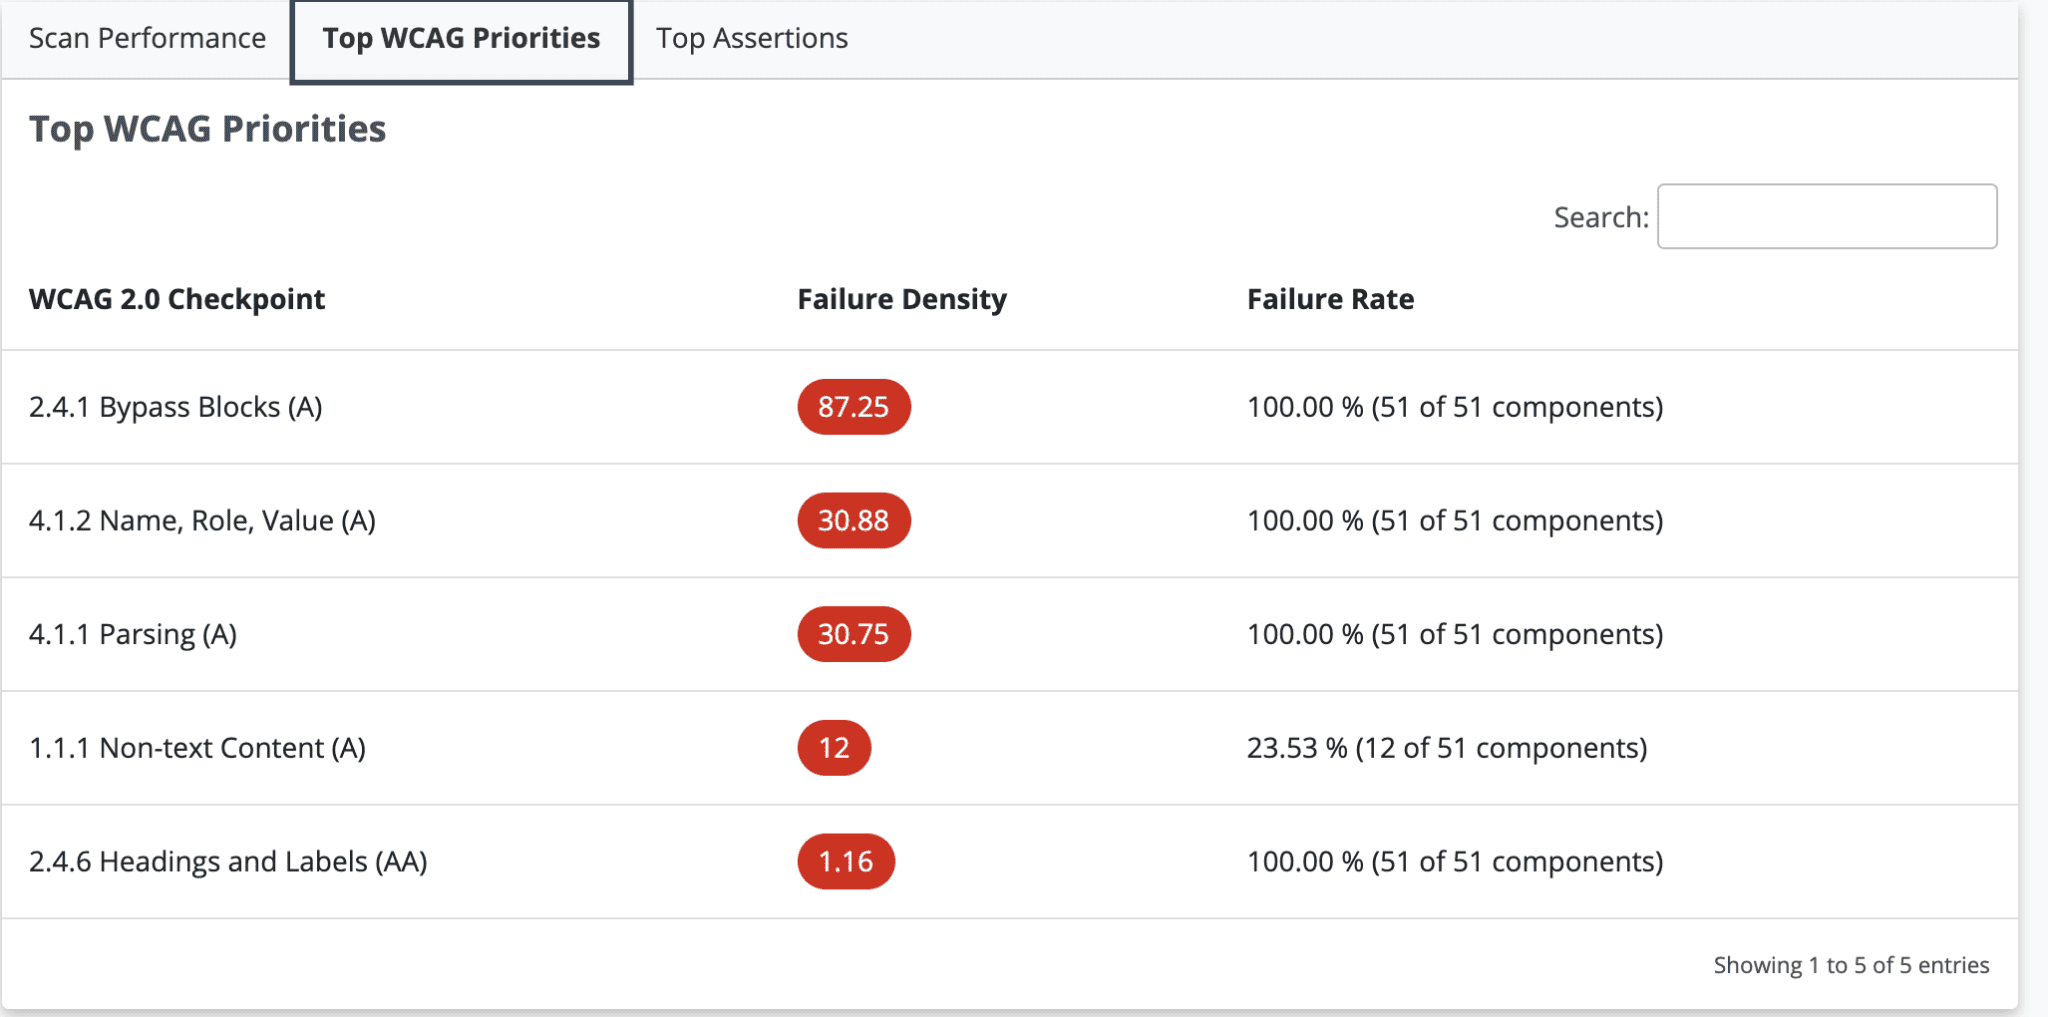Sort by WCAG 2.0 Checkpoint column header

(x=177, y=299)
